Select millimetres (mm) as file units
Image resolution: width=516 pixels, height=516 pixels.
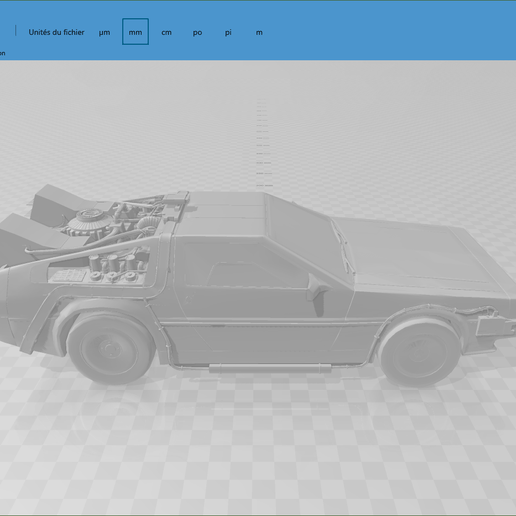(x=135, y=32)
